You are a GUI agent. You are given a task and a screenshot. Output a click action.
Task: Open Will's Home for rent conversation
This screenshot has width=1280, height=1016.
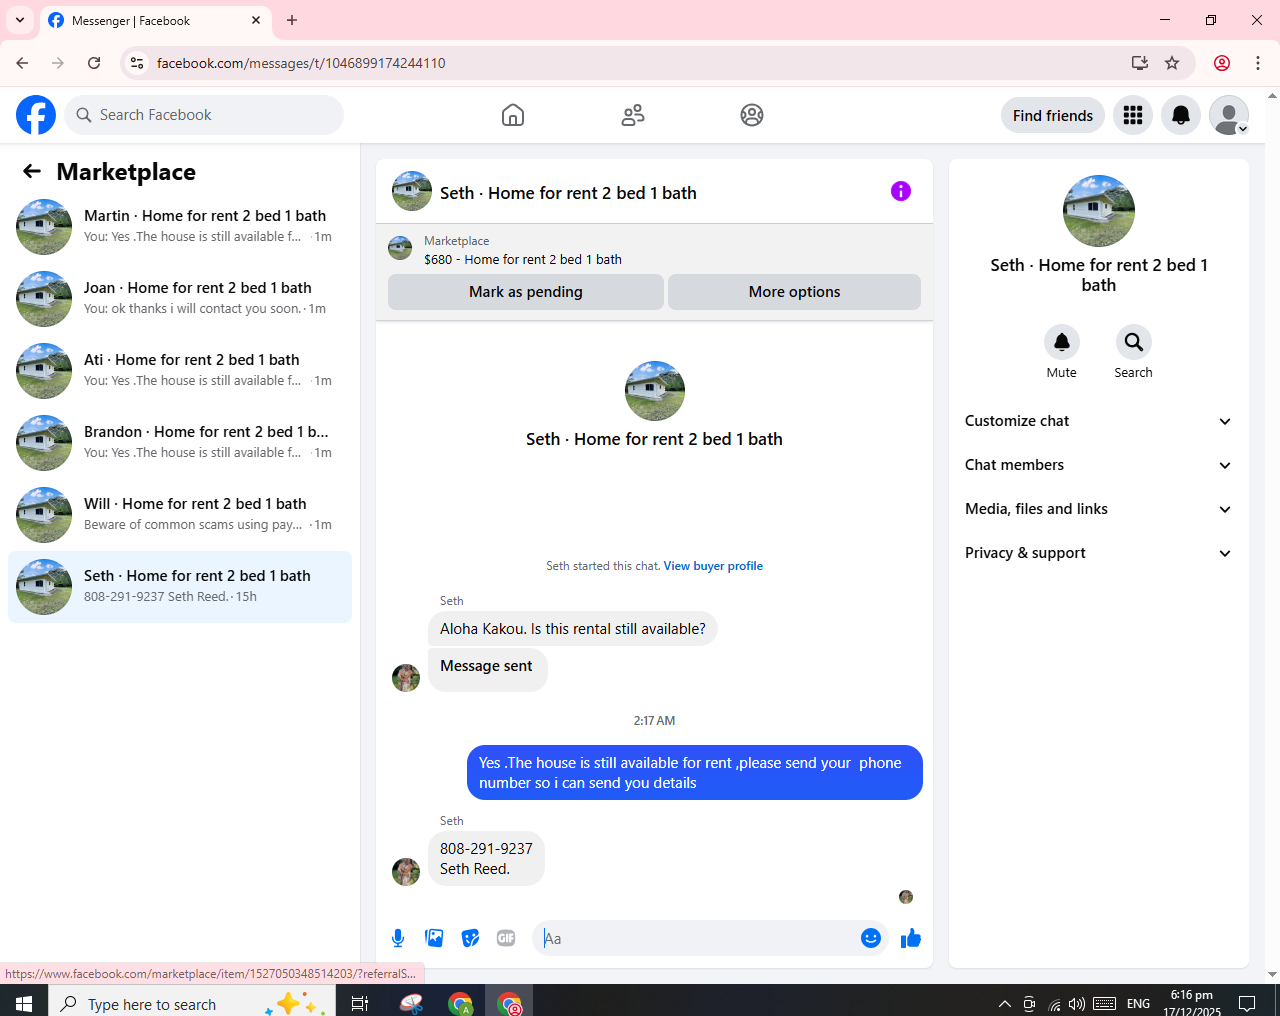(180, 515)
